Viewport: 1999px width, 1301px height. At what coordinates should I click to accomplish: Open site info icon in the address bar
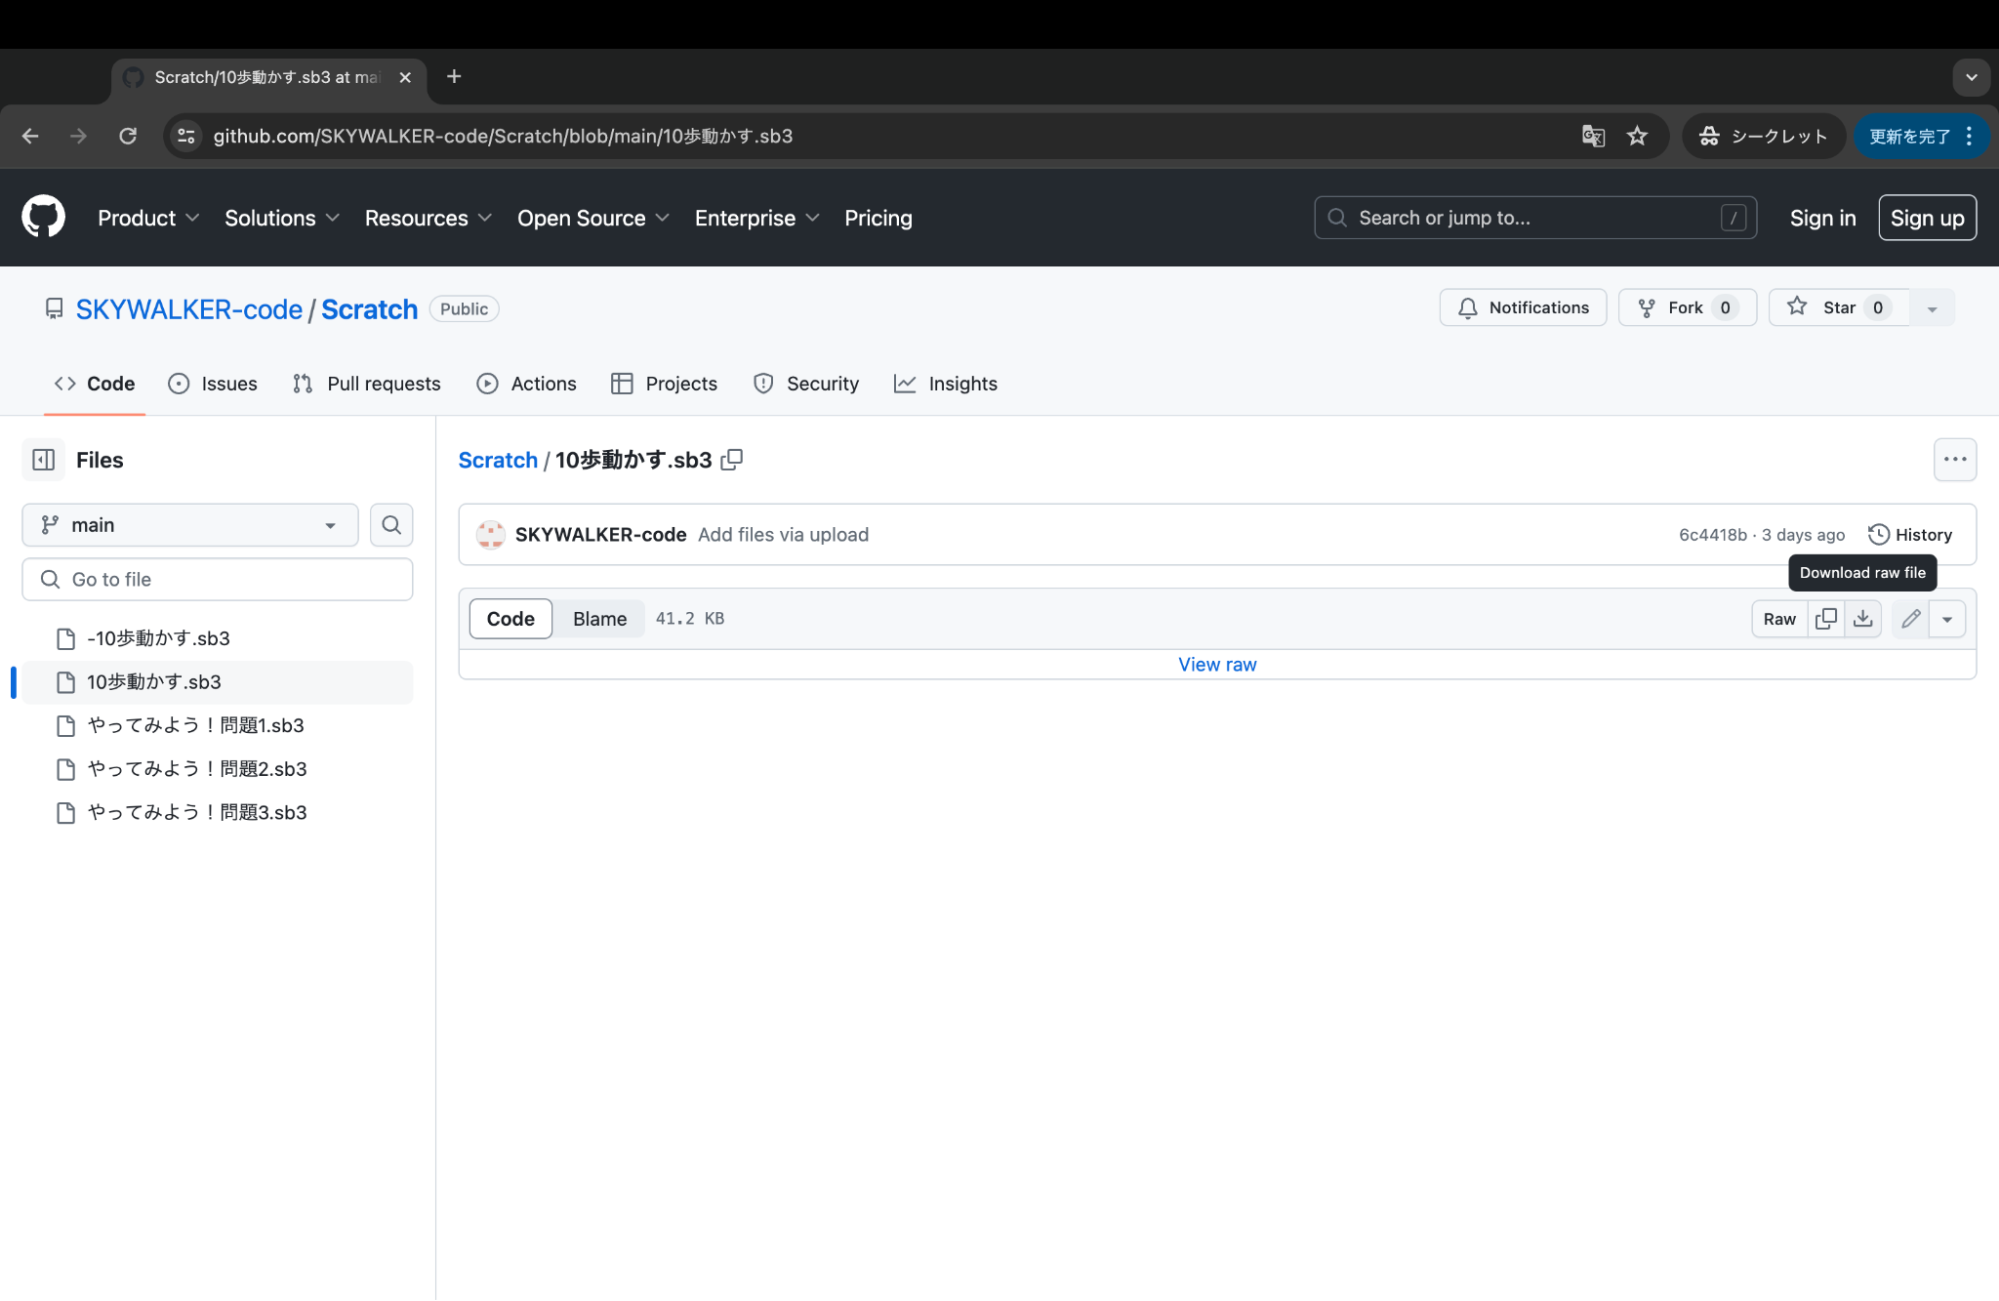click(186, 136)
